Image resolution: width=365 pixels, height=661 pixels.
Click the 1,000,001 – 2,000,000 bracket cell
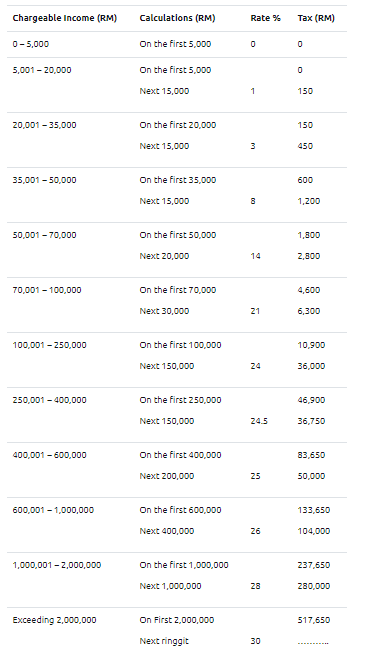coord(57,565)
